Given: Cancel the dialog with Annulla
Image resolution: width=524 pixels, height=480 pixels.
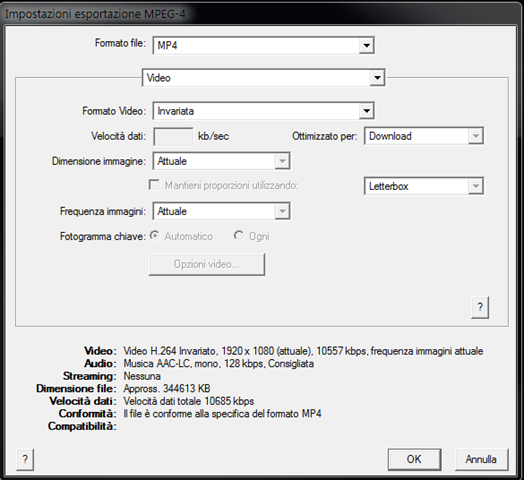Looking at the screenshot, I should (482, 460).
